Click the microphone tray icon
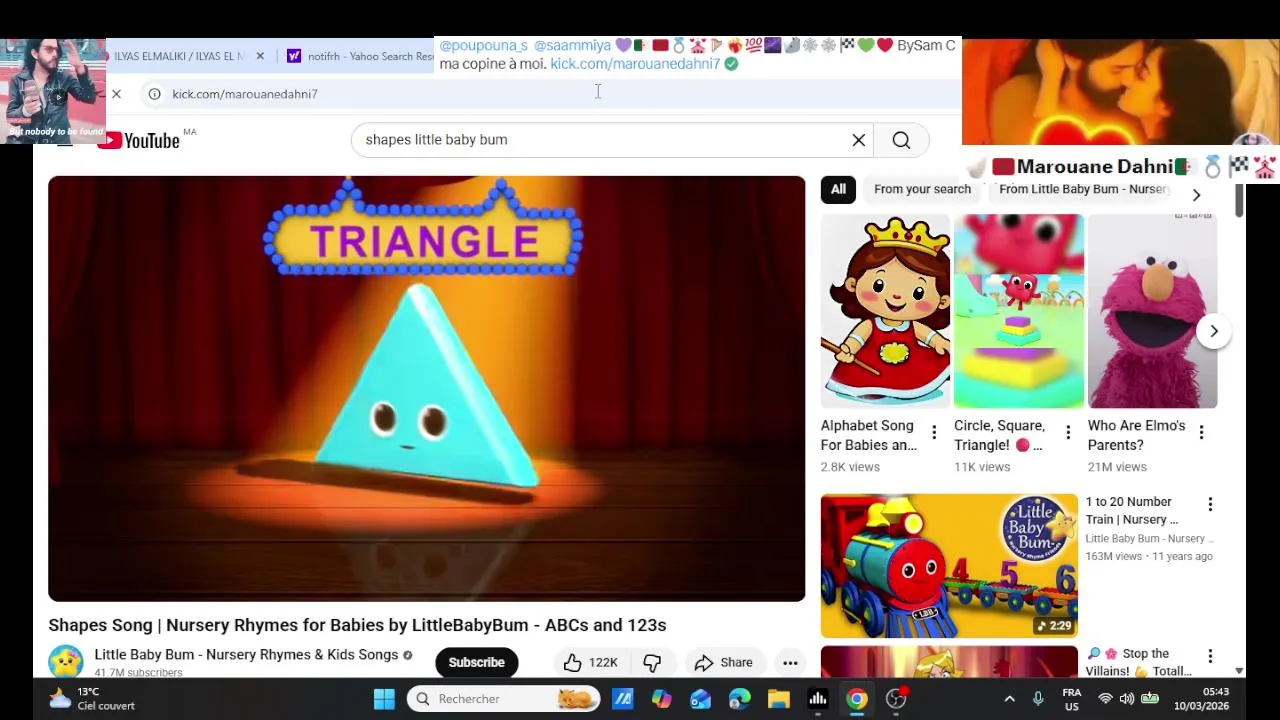The width and height of the screenshot is (1280, 720). (x=1038, y=699)
